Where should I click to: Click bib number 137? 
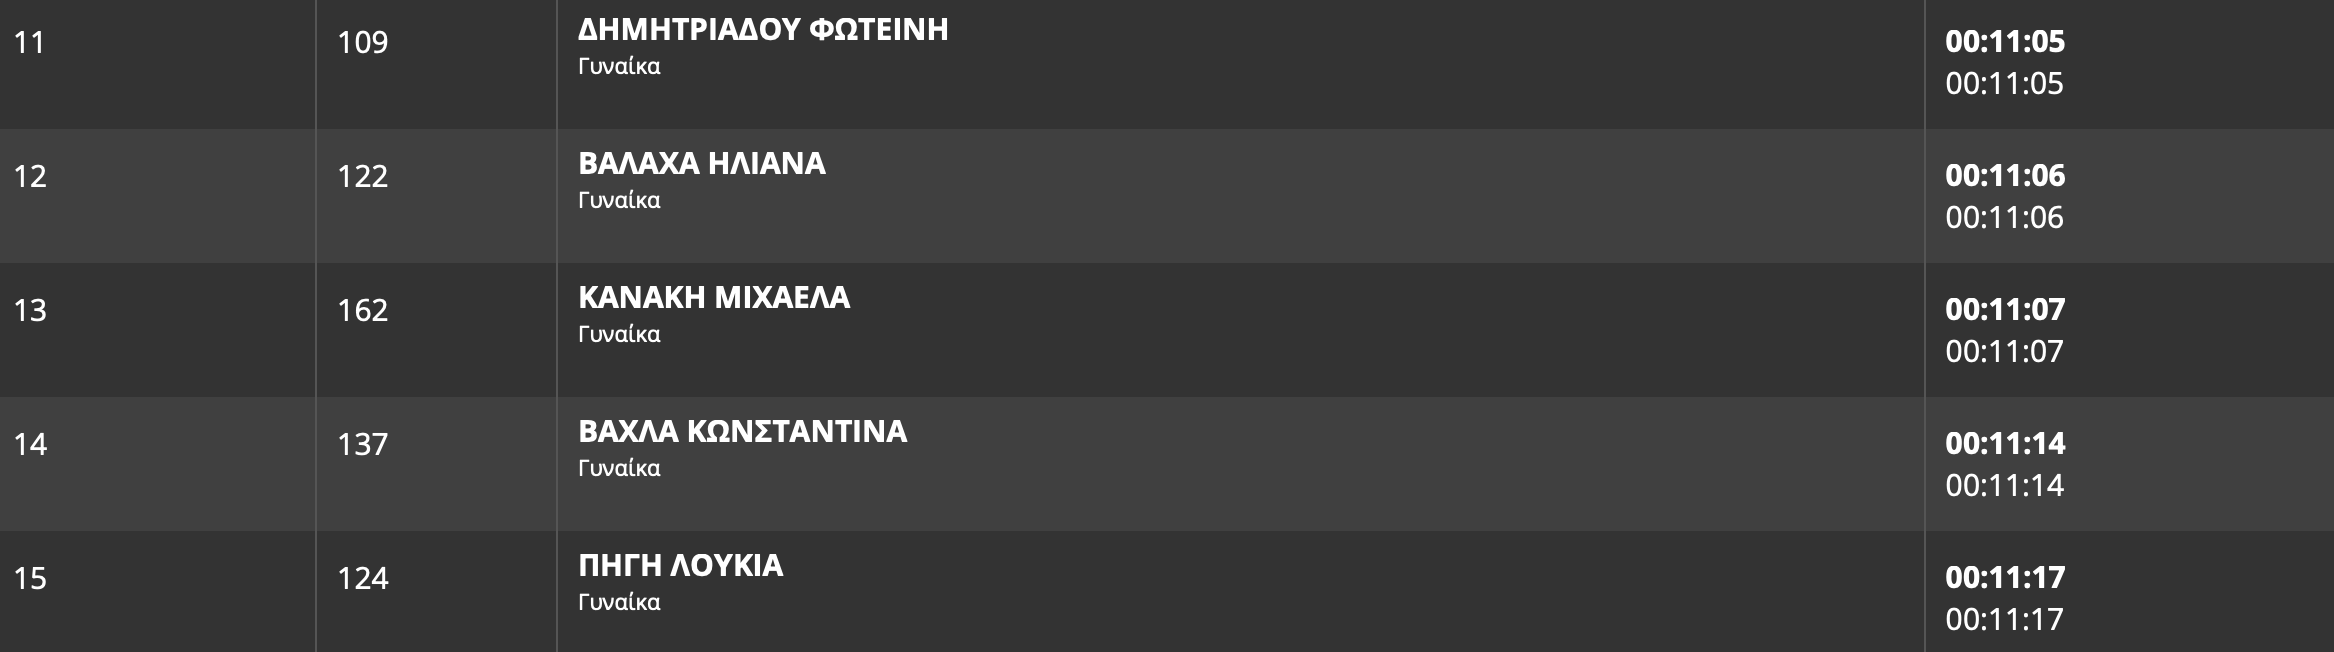coord(362,445)
